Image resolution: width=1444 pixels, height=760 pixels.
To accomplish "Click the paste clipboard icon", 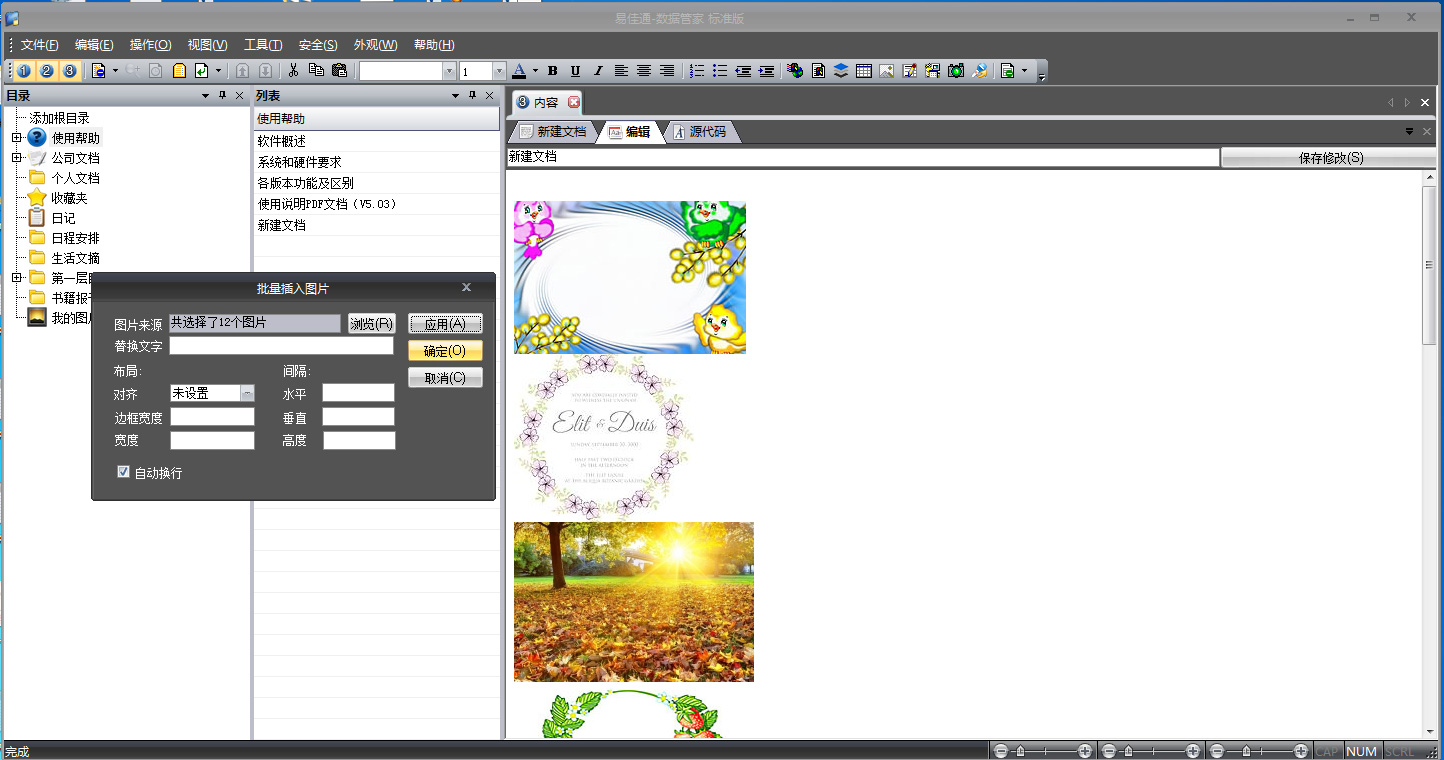I will click(x=339, y=71).
